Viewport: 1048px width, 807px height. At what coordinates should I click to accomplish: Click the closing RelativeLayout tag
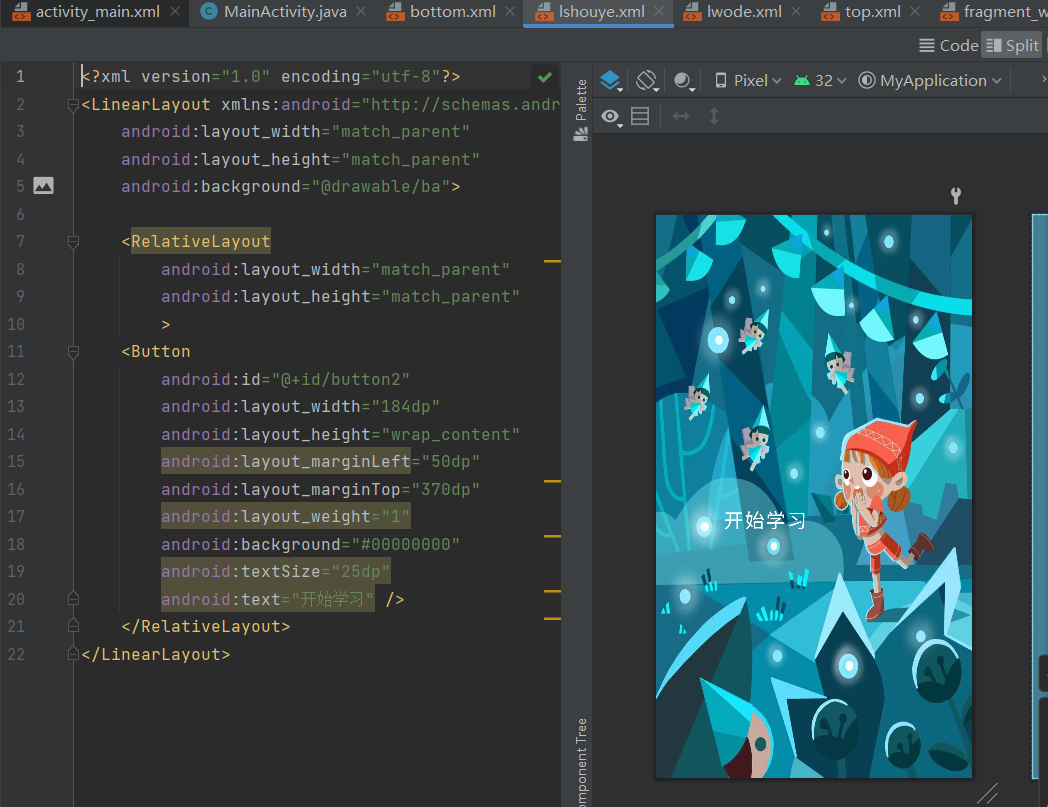(205, 626)
